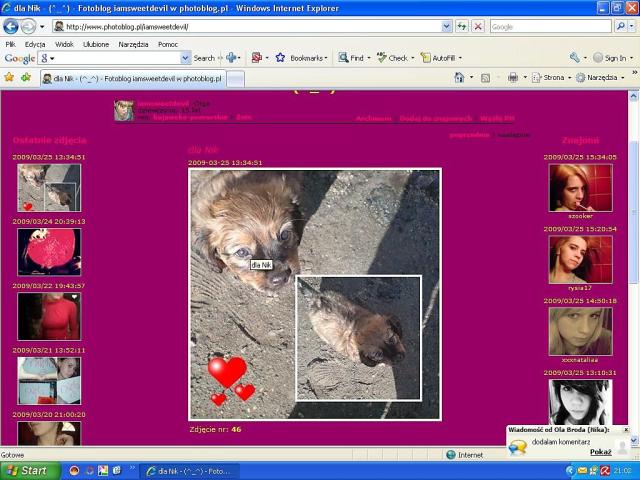
Task: Click the Google search box at top right
Action: click(x=550, y=27)
